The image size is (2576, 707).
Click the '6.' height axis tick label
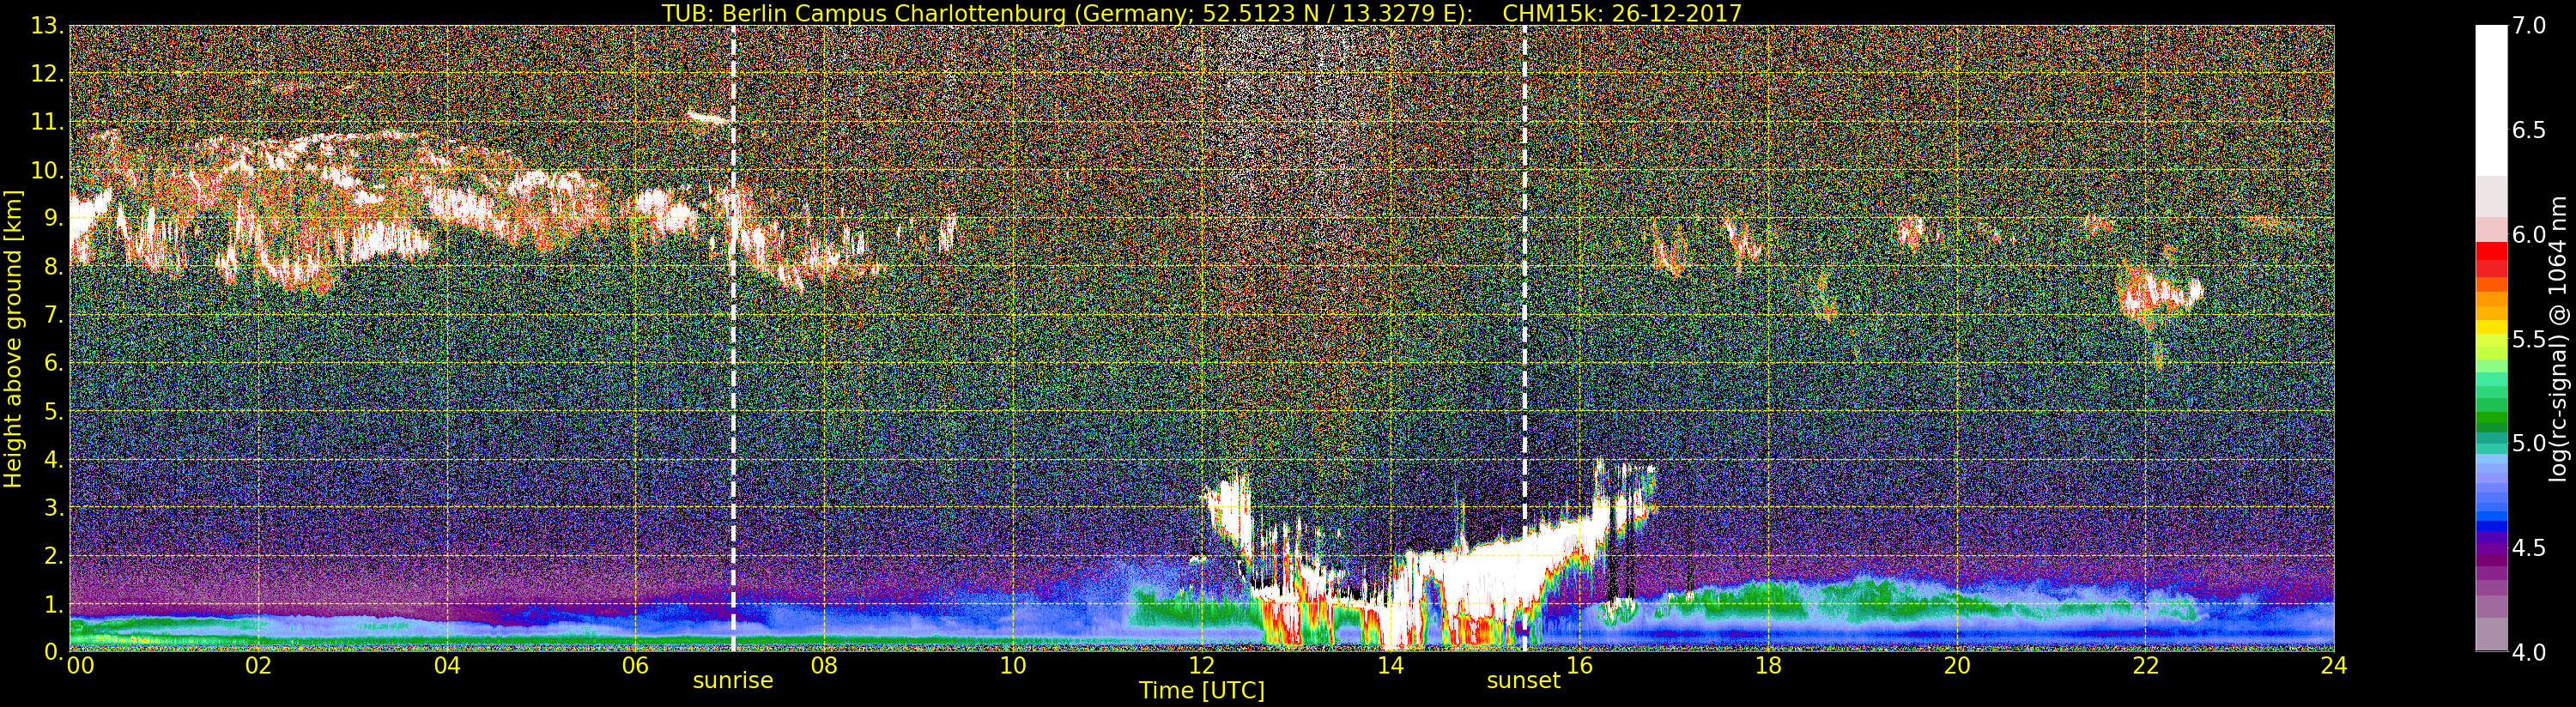tap(53, 363)
